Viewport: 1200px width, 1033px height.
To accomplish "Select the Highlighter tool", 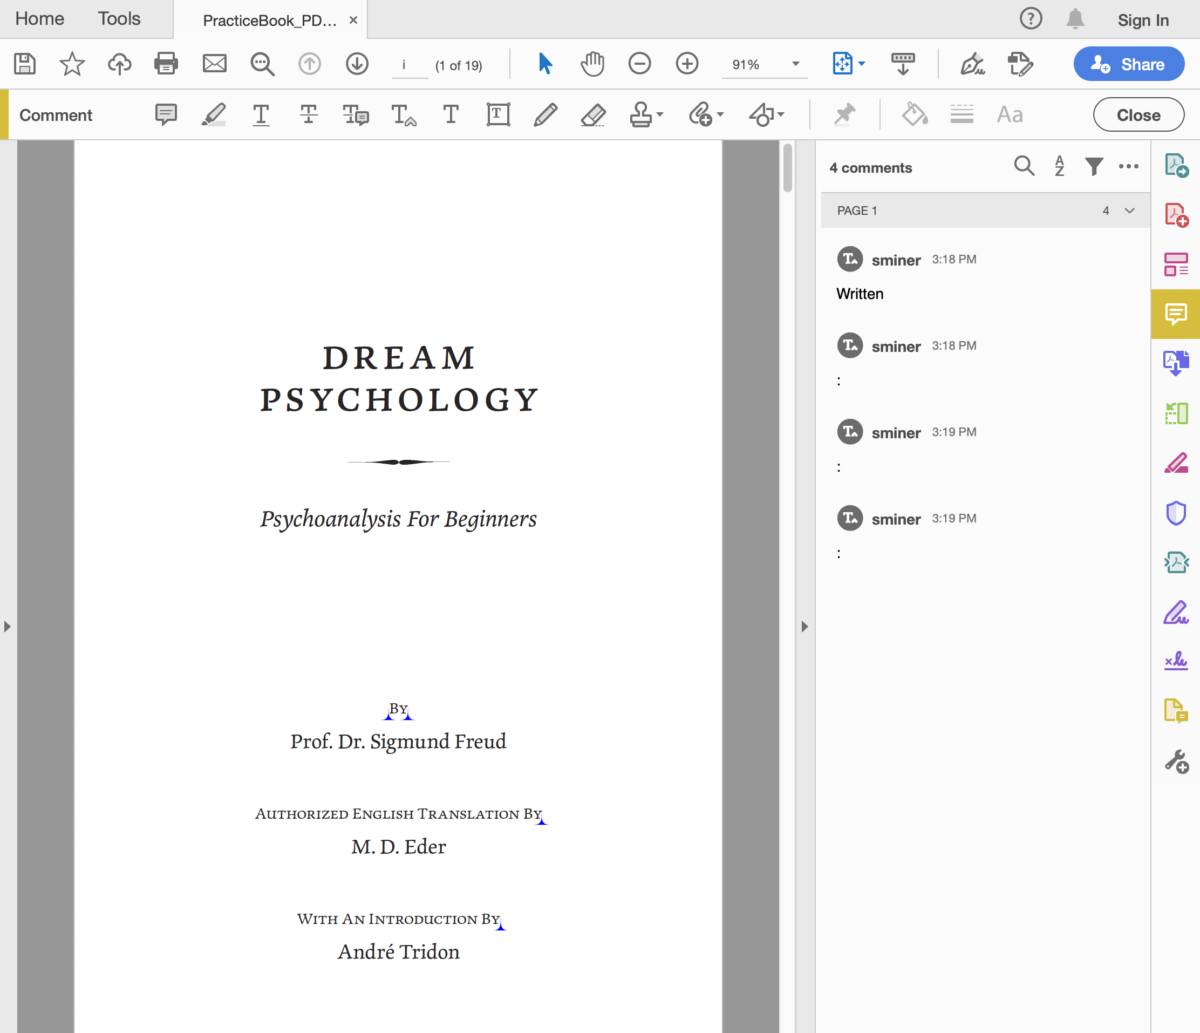I will pos(213,114).
